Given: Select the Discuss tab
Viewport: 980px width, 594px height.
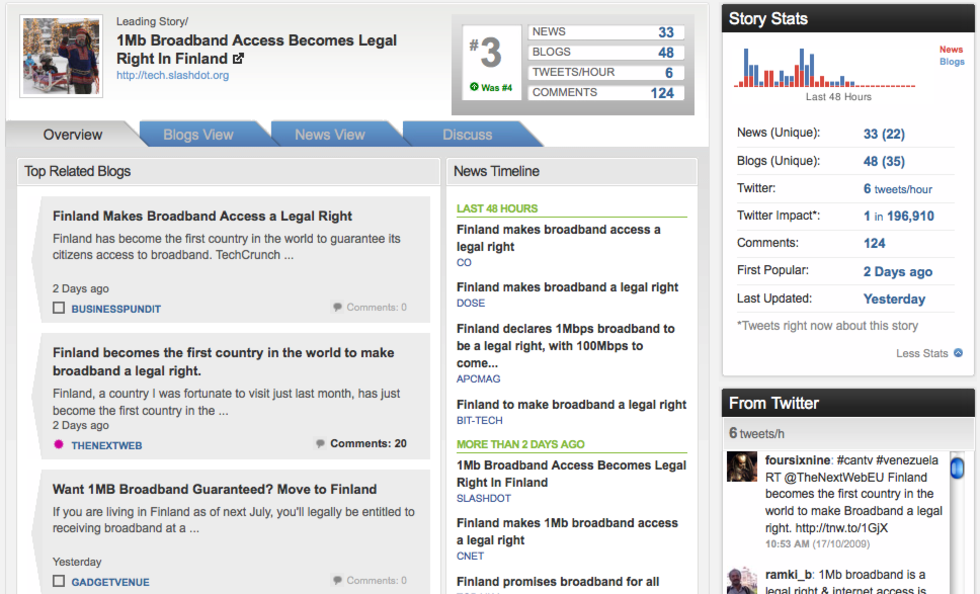Looking at the screenshot, I should click(x=467, y=135).
